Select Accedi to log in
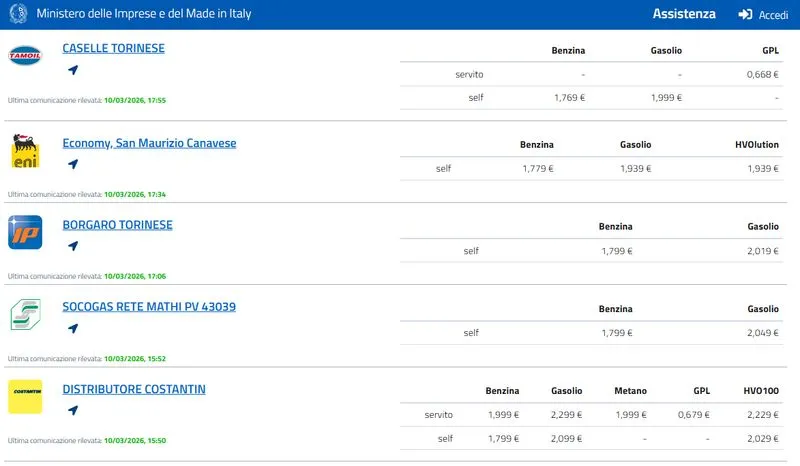Image resolution: width=800 pixels, height=466 pixels. [x=773, y=15]
